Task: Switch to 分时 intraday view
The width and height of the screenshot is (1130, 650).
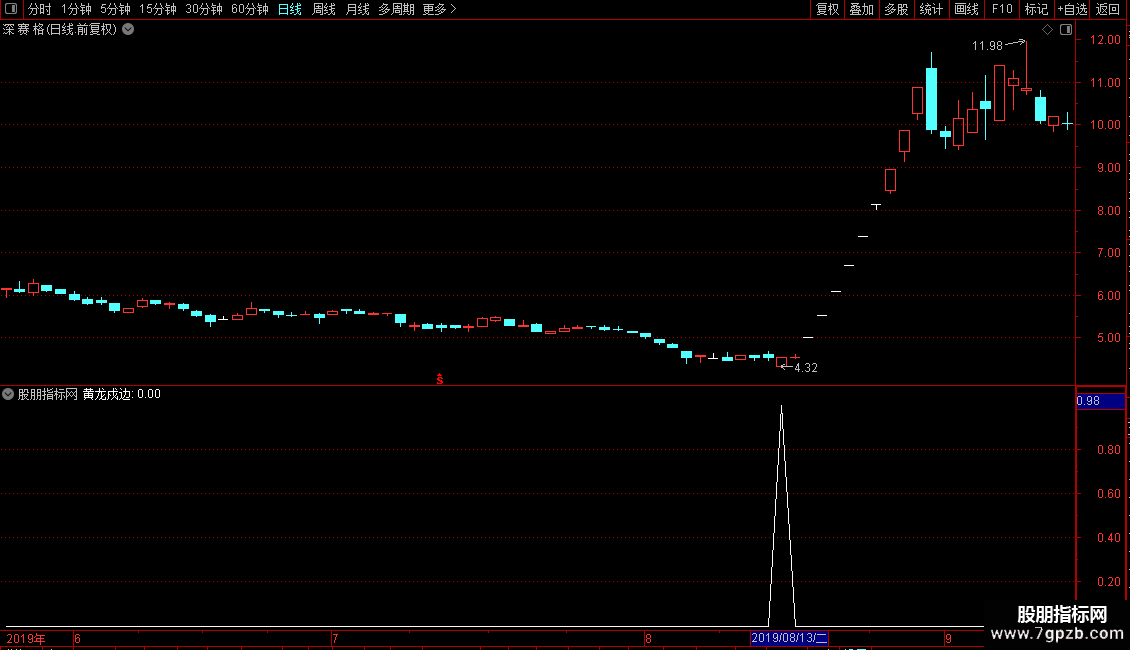Action: click(40, 9)
